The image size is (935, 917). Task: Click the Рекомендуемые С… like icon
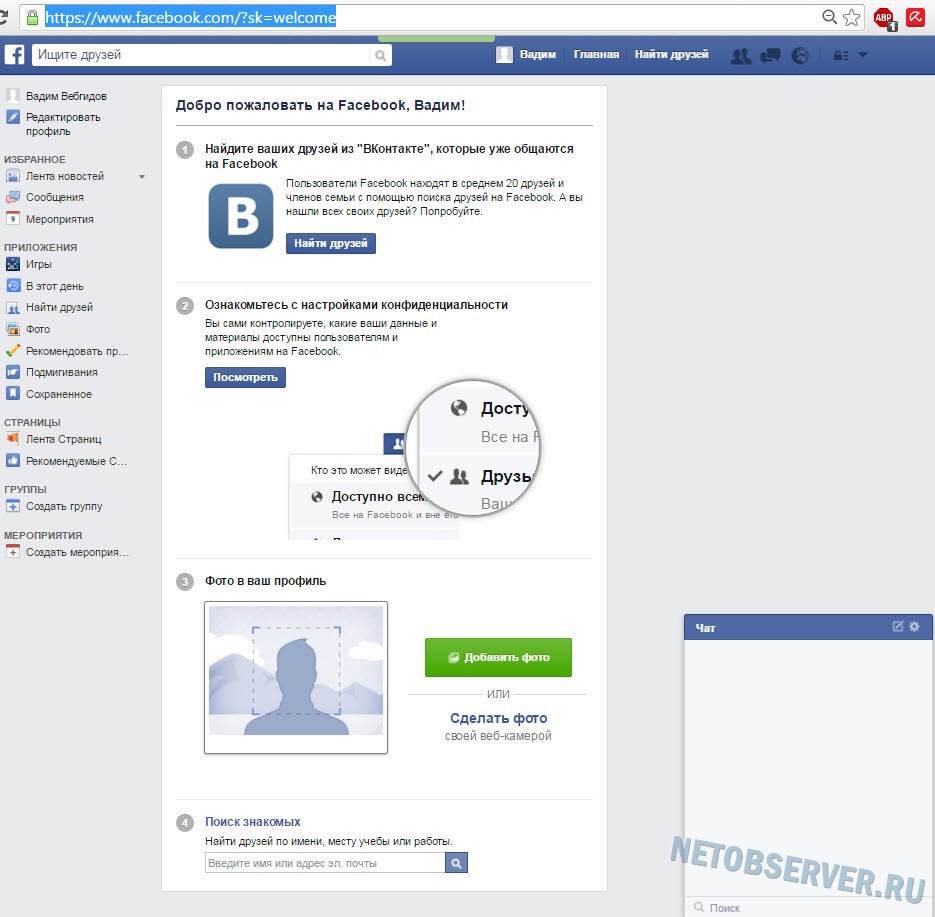[13, 461]
